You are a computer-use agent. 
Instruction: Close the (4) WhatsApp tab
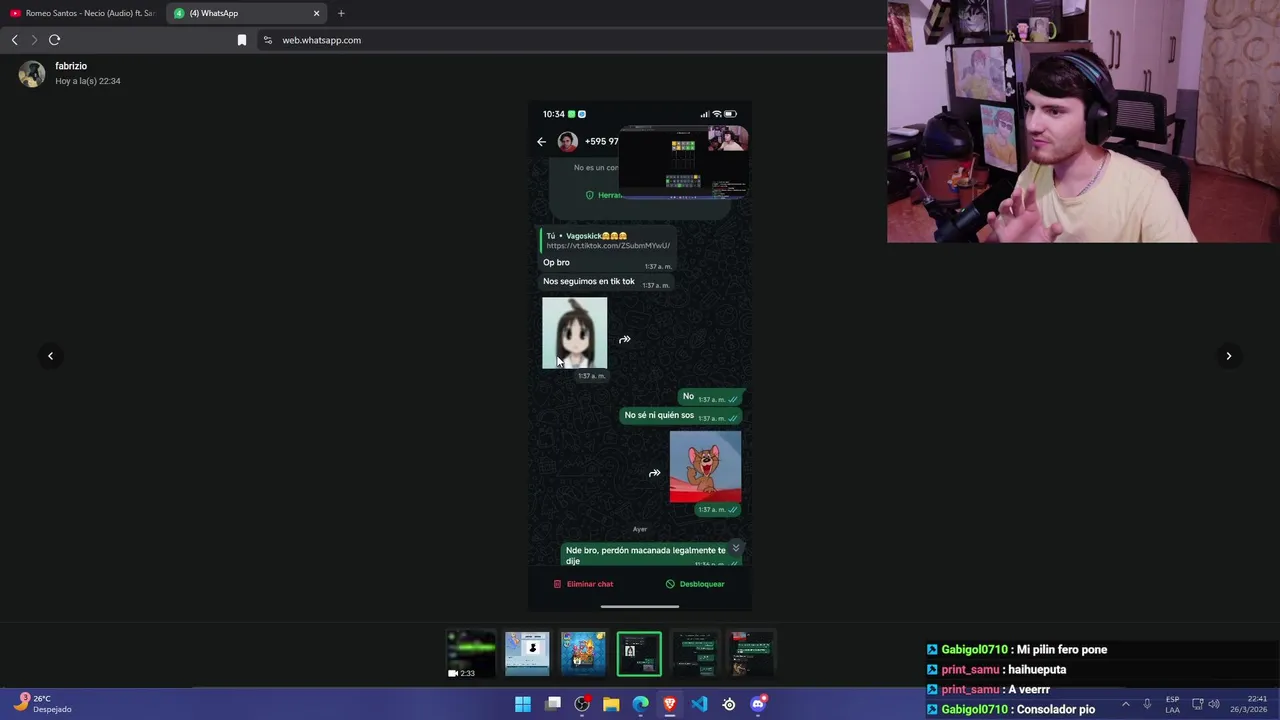pyautogui.click(x=317, y=13)
